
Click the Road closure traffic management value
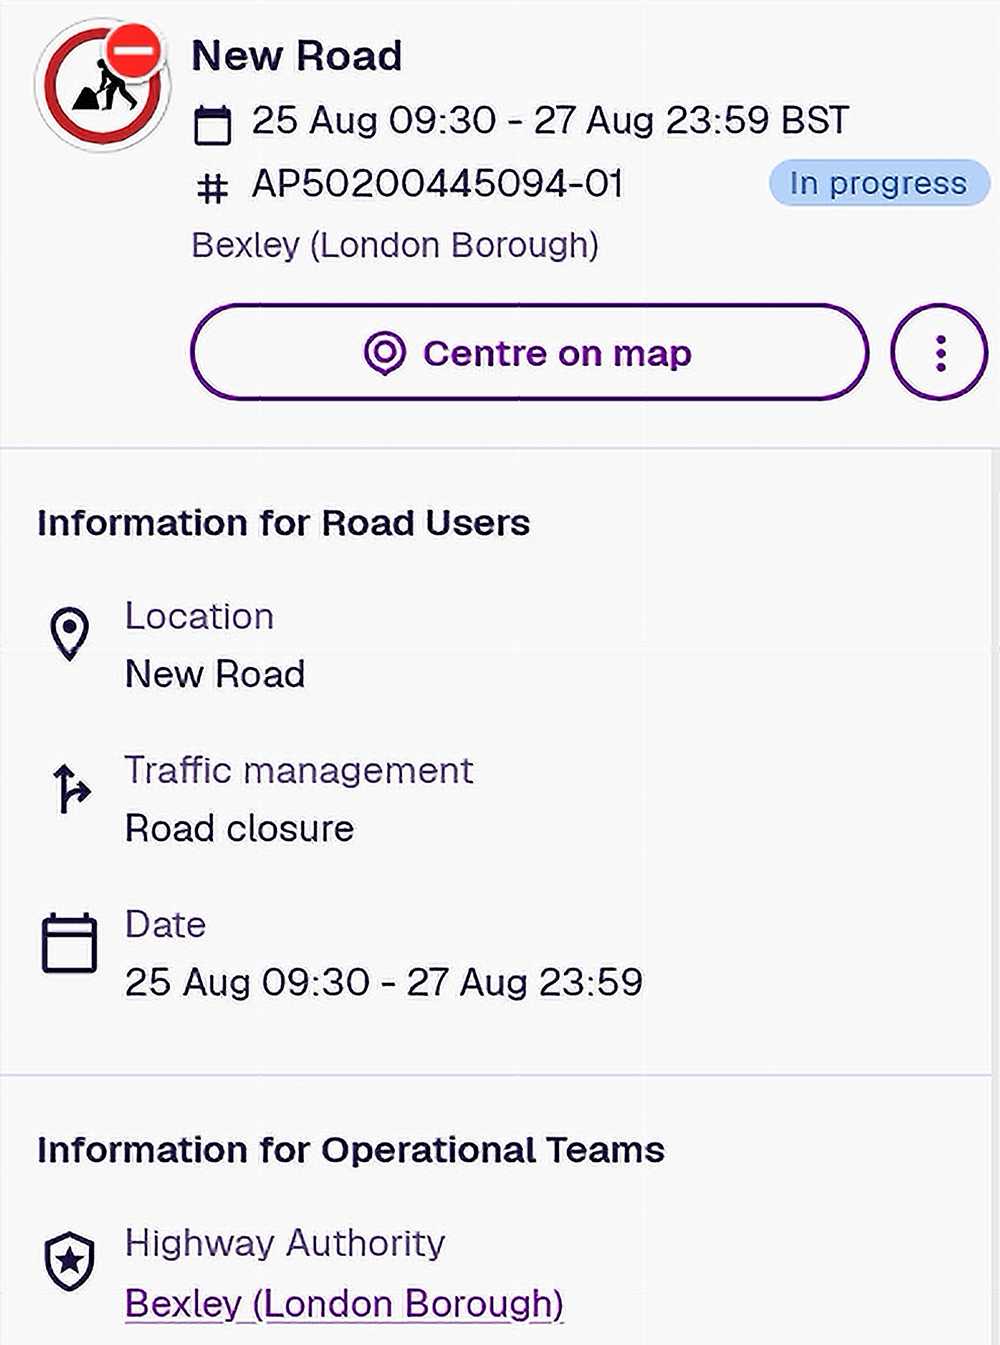pyautogui.click(x=240, y=829)
